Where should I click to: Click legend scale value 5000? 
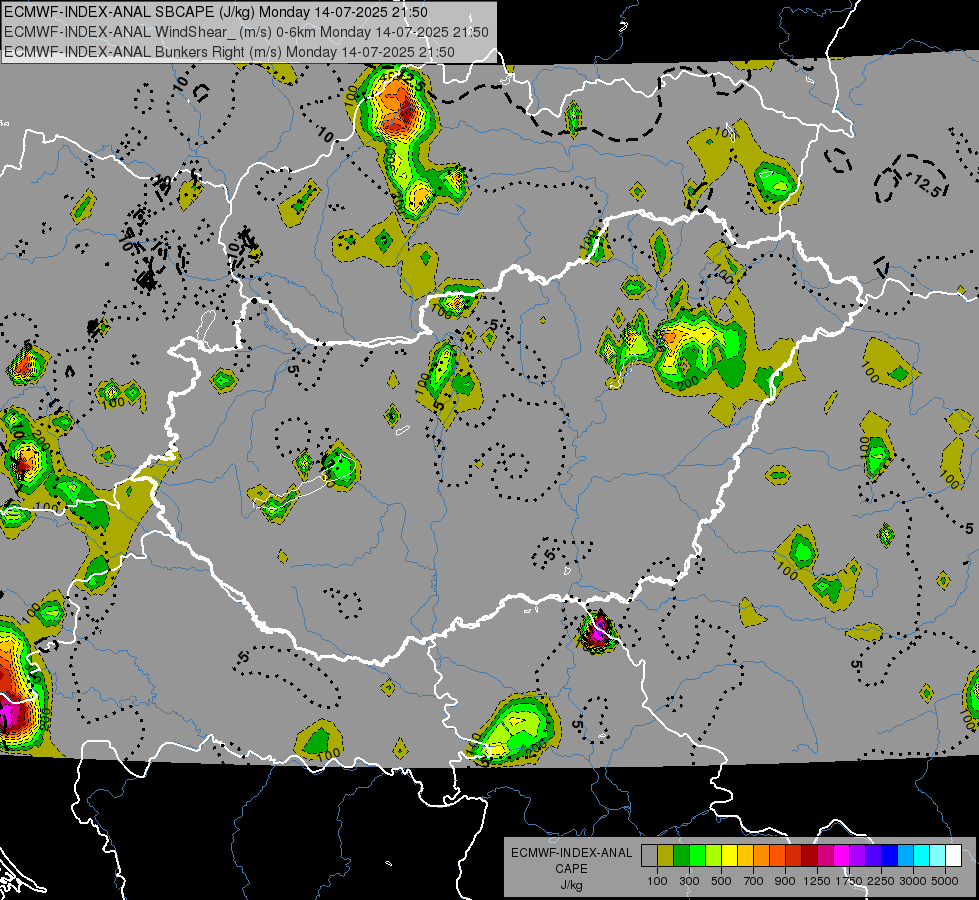point(945,881)
